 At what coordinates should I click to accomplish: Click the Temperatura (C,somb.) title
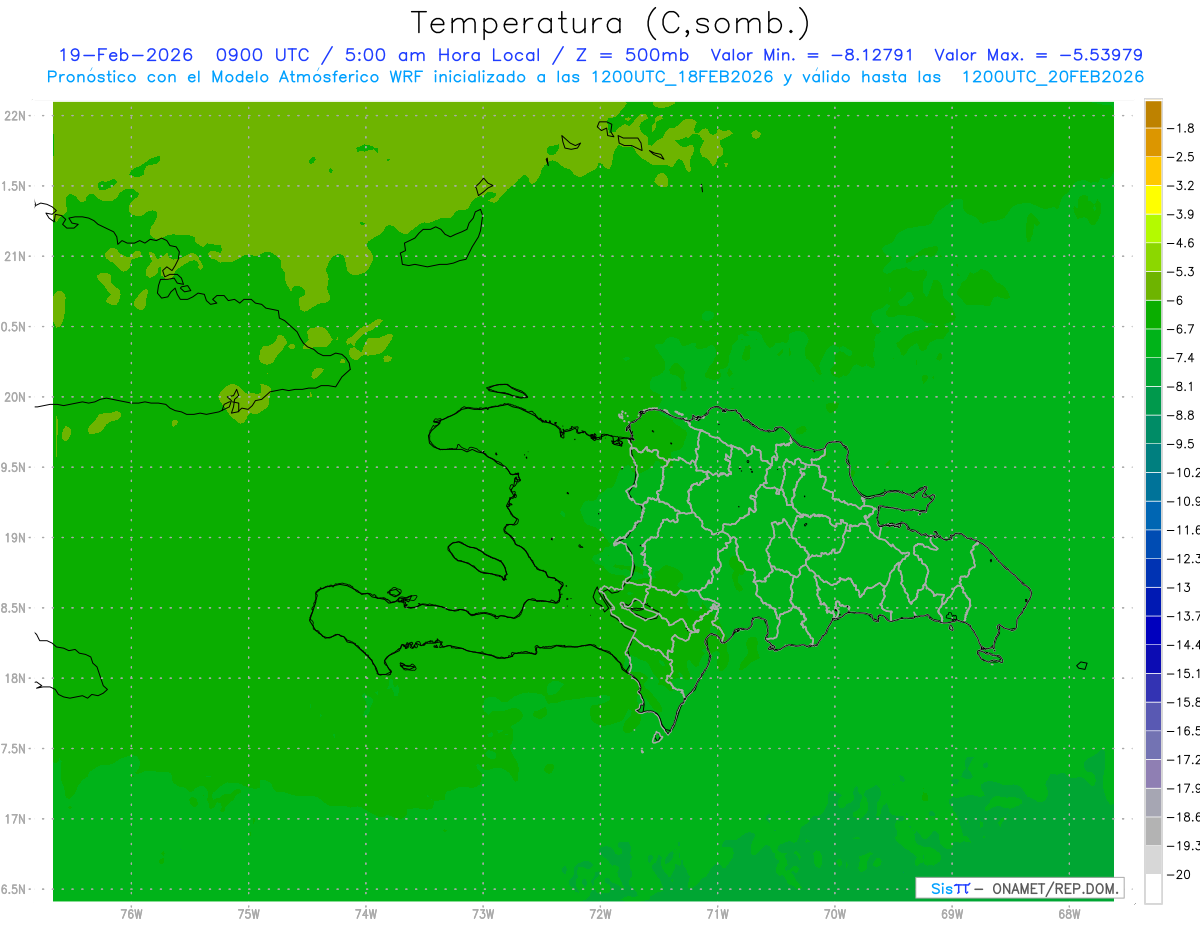click(x=611, y=23)
